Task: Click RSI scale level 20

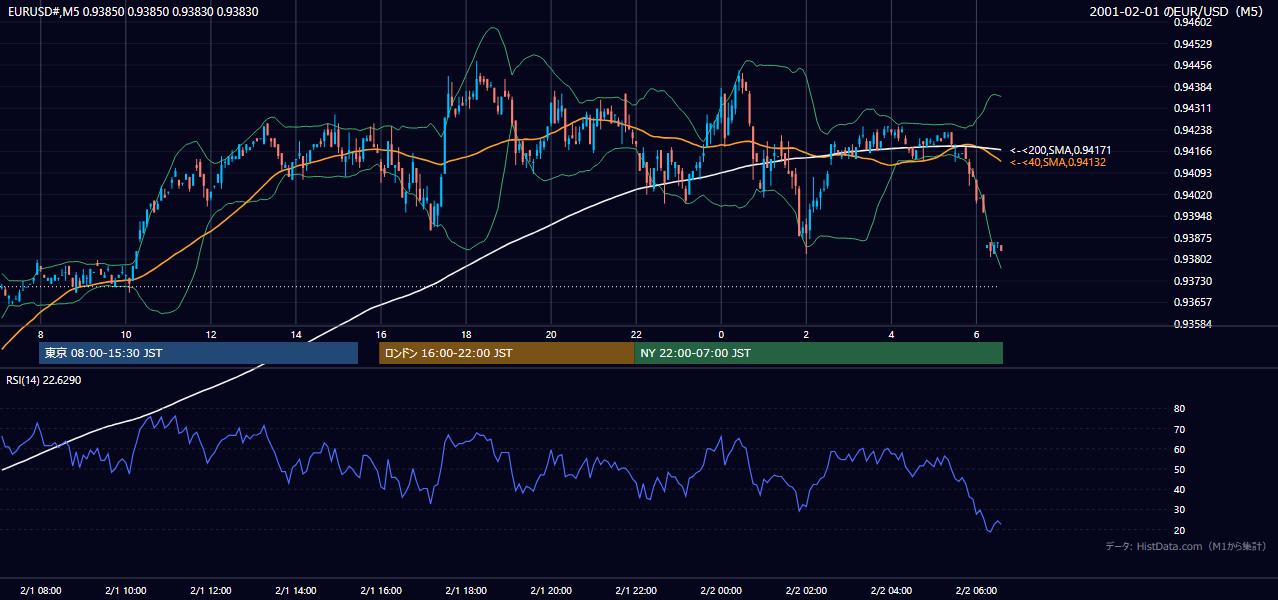Action: (1179, 530)
